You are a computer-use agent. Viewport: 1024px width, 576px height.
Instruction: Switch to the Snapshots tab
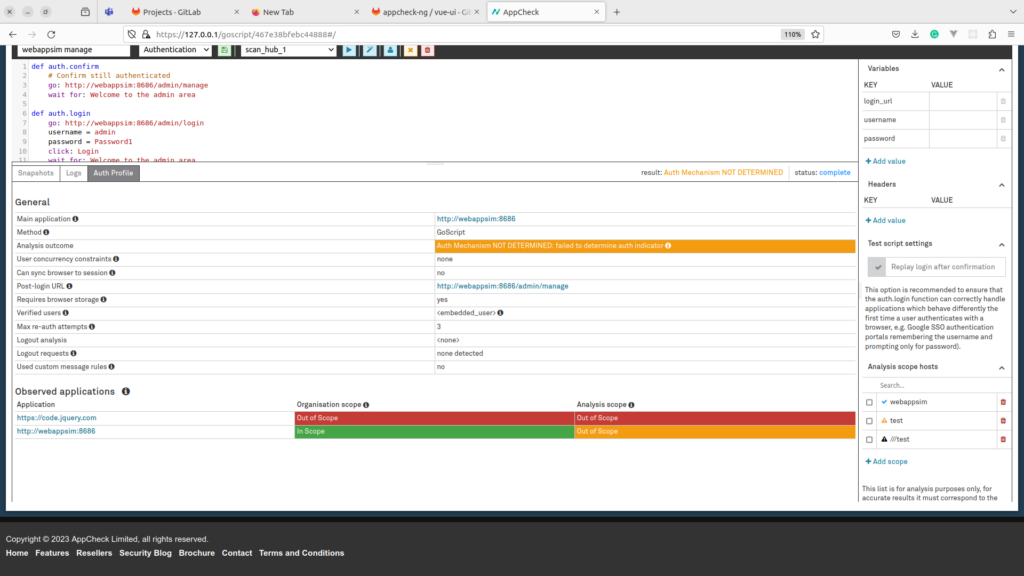[35, 173]
